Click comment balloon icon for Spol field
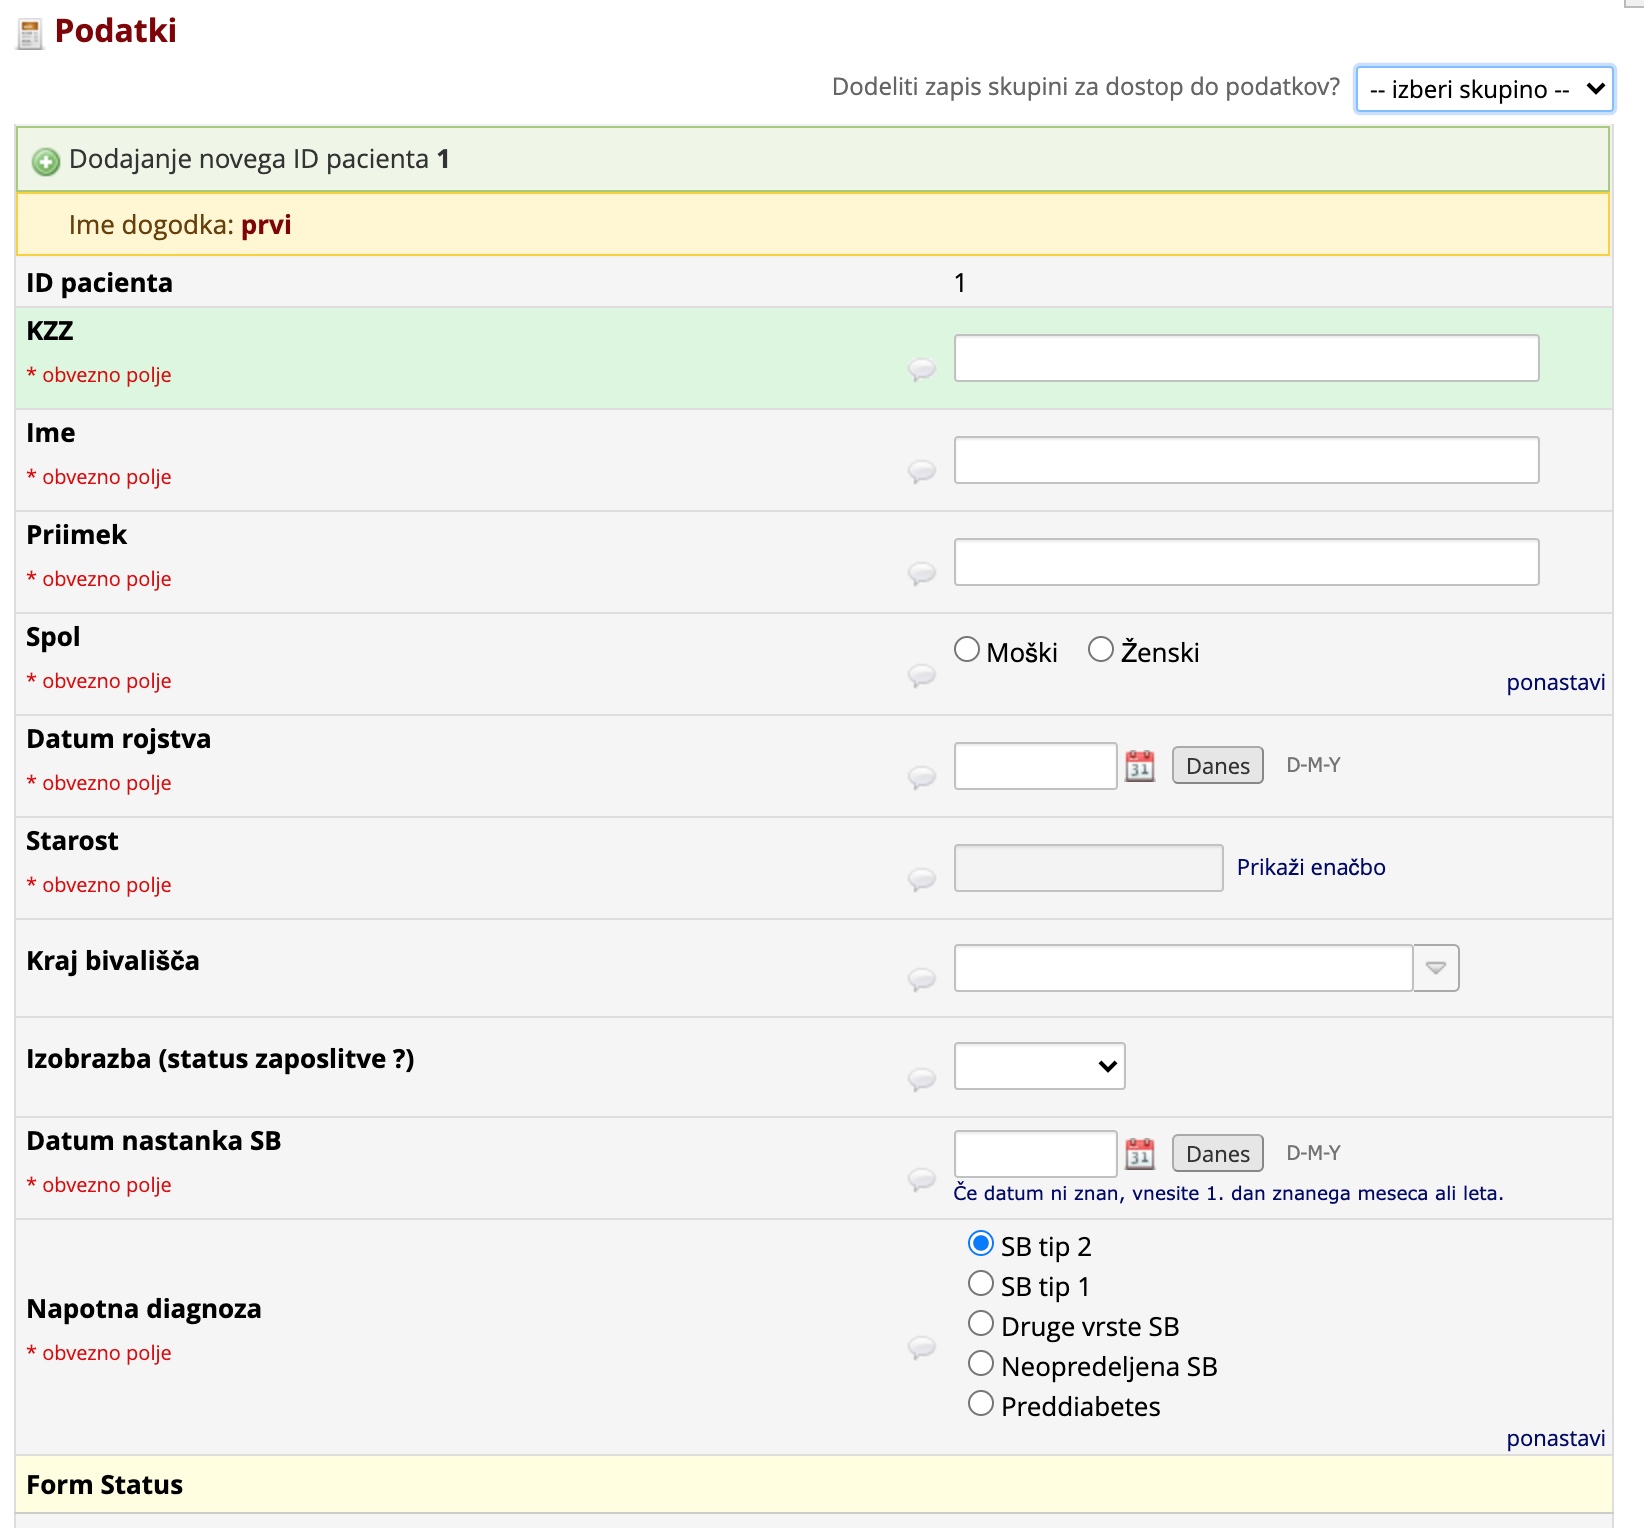 [921, 676]
